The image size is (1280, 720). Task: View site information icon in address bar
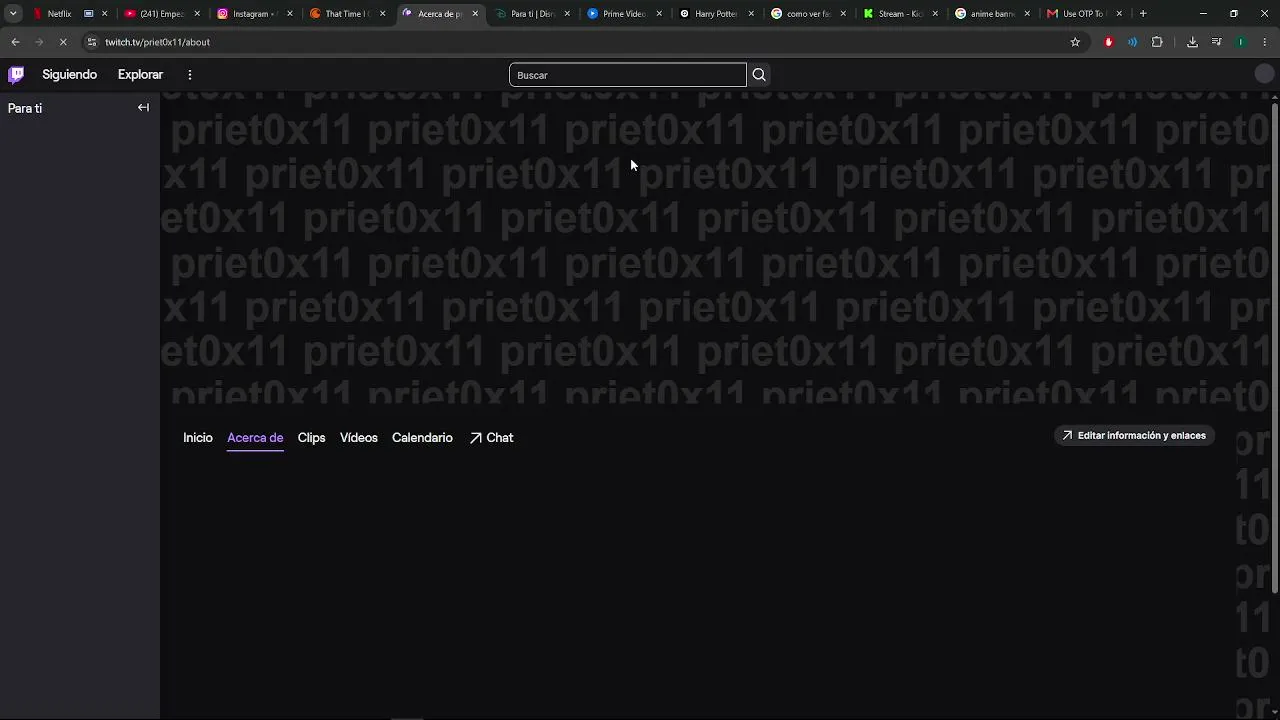(92, 42)
